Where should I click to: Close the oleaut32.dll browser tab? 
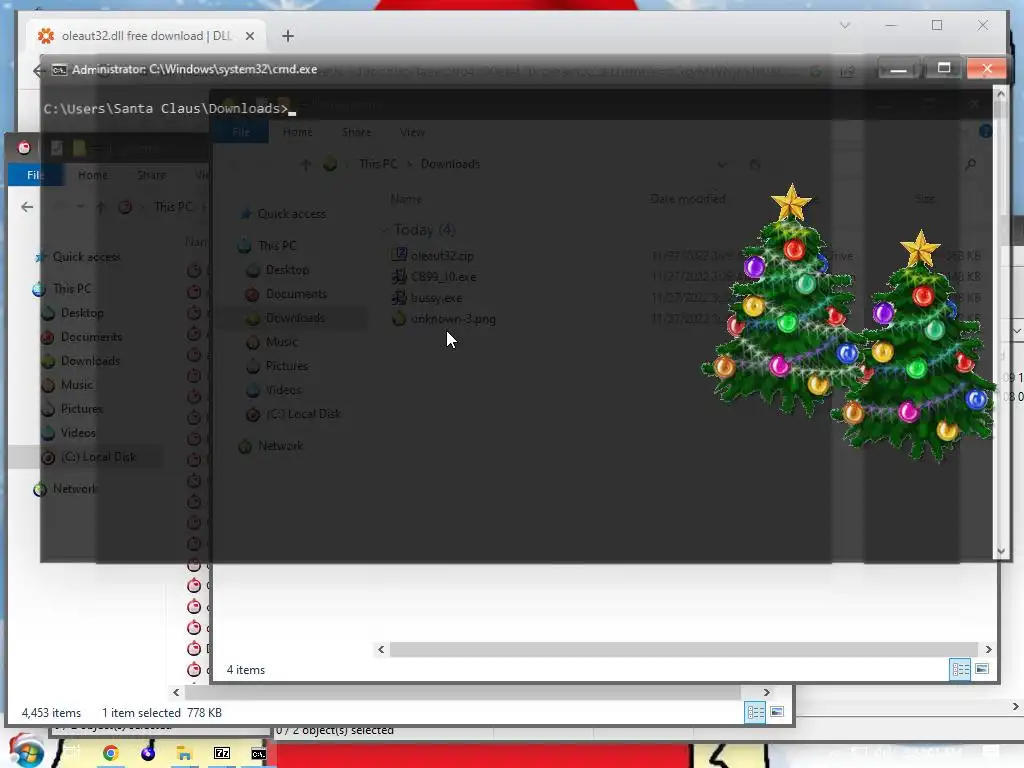point(249,36)
